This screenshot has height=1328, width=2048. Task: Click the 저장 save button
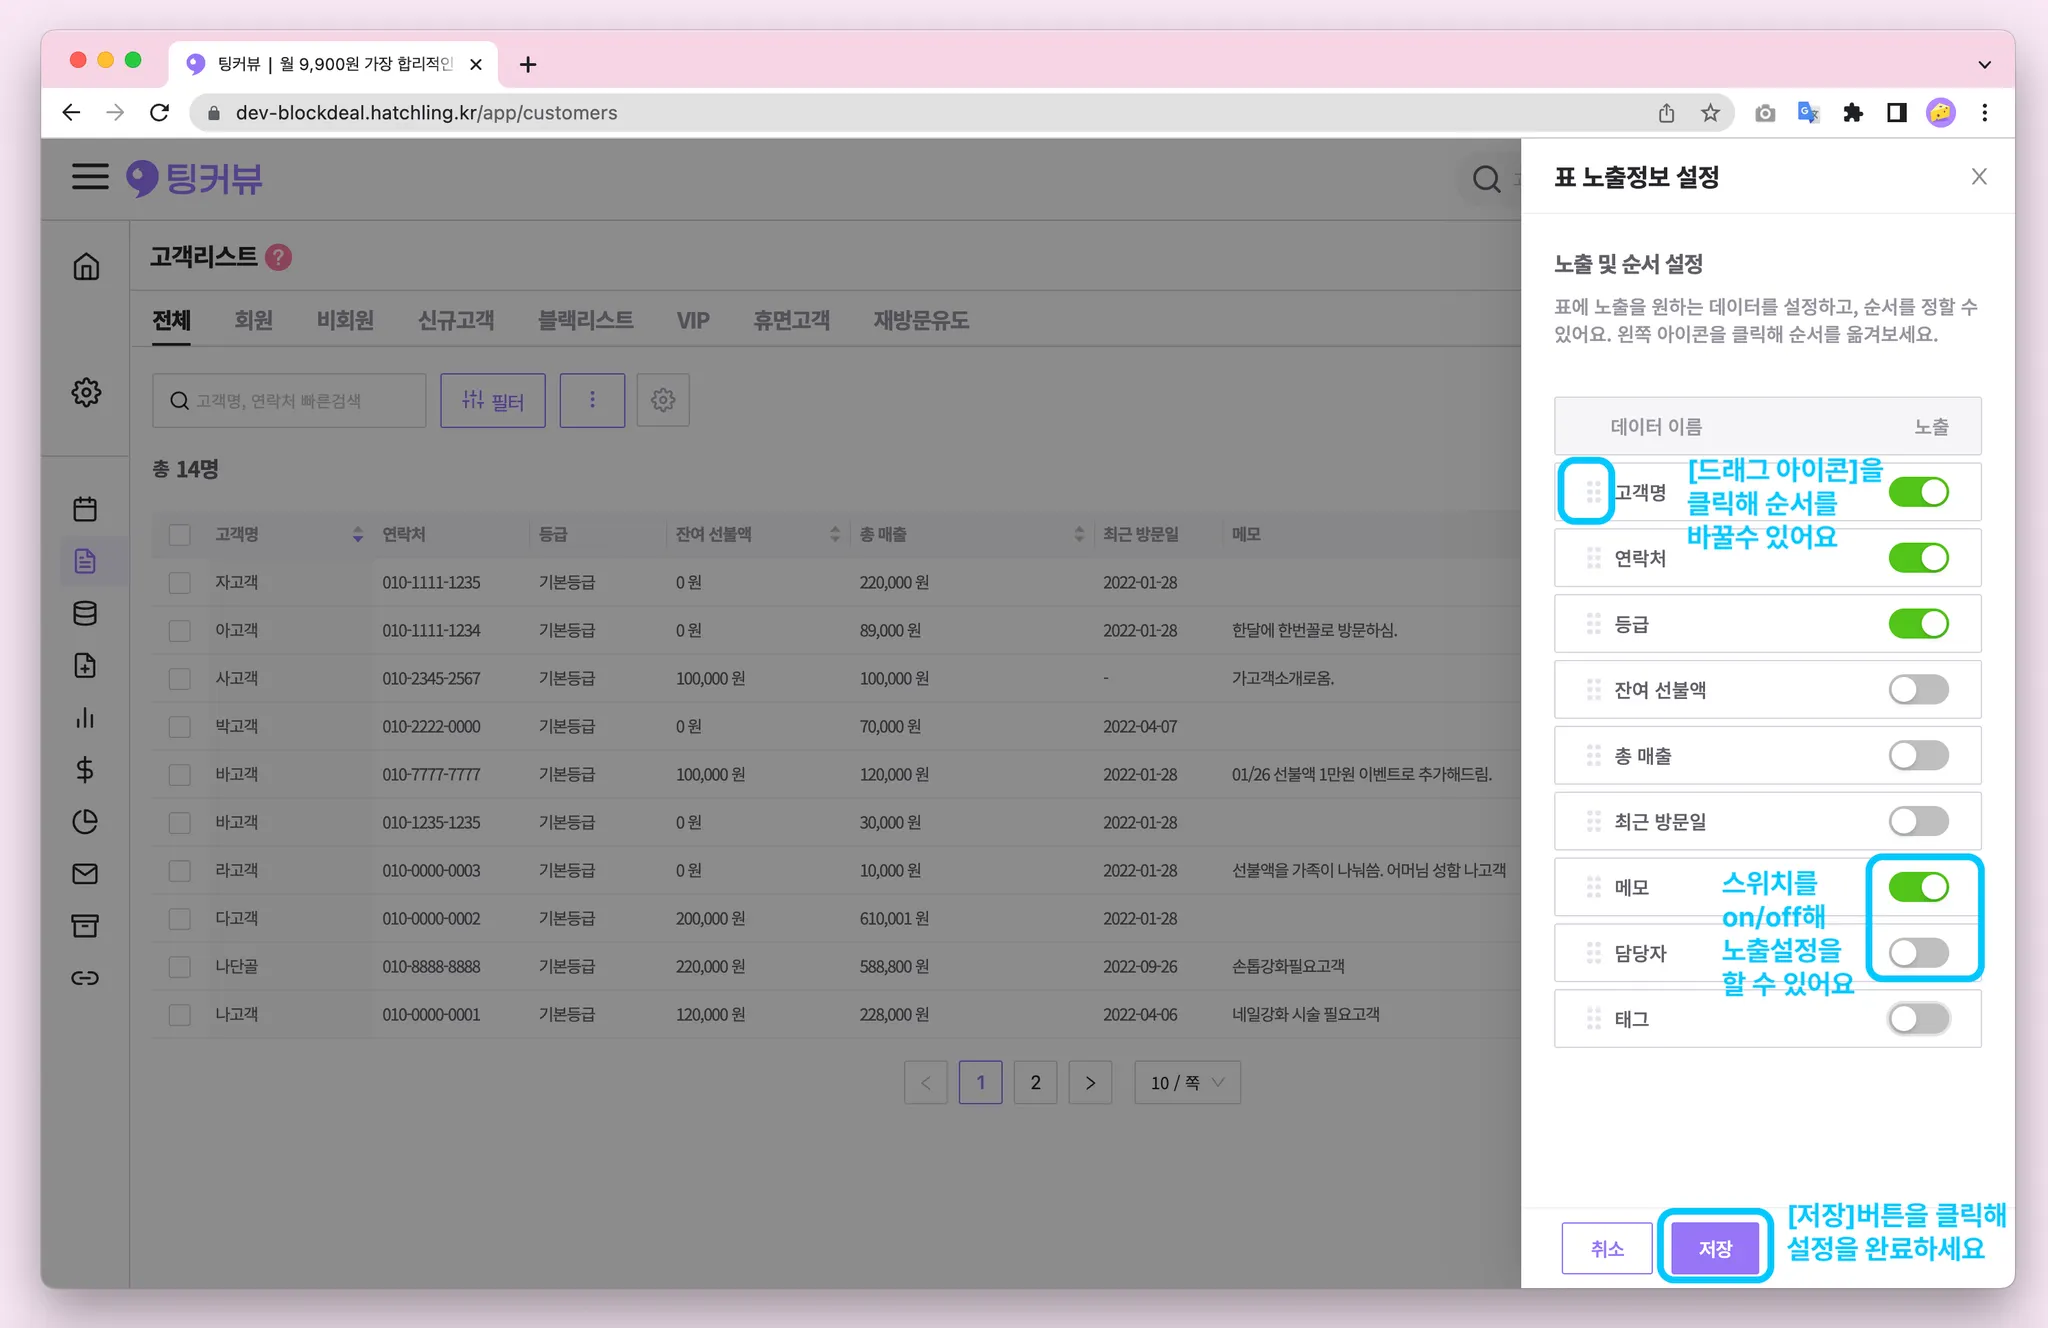click(1714, 1248)
